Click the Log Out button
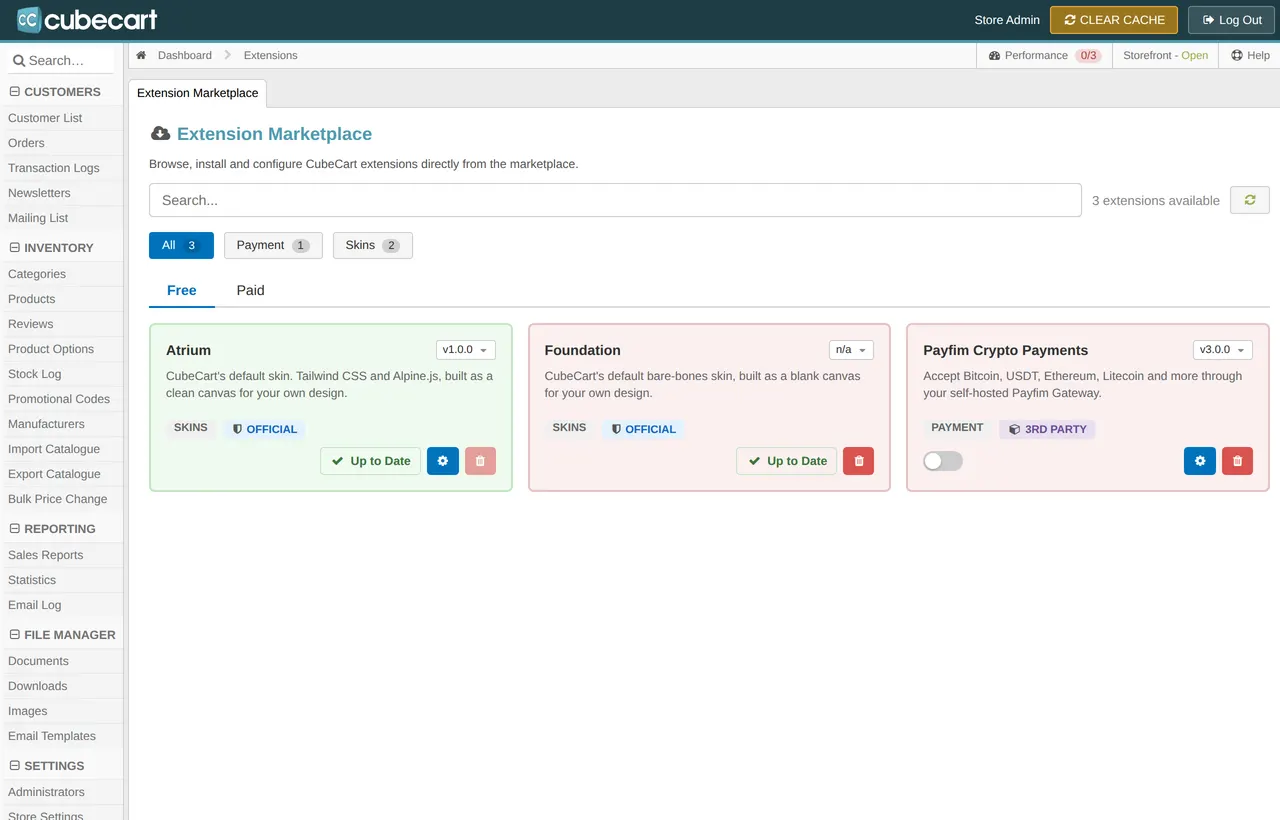Image resolution: width=1280 pixels, height=820 pixels. (x=1232, y=20)
